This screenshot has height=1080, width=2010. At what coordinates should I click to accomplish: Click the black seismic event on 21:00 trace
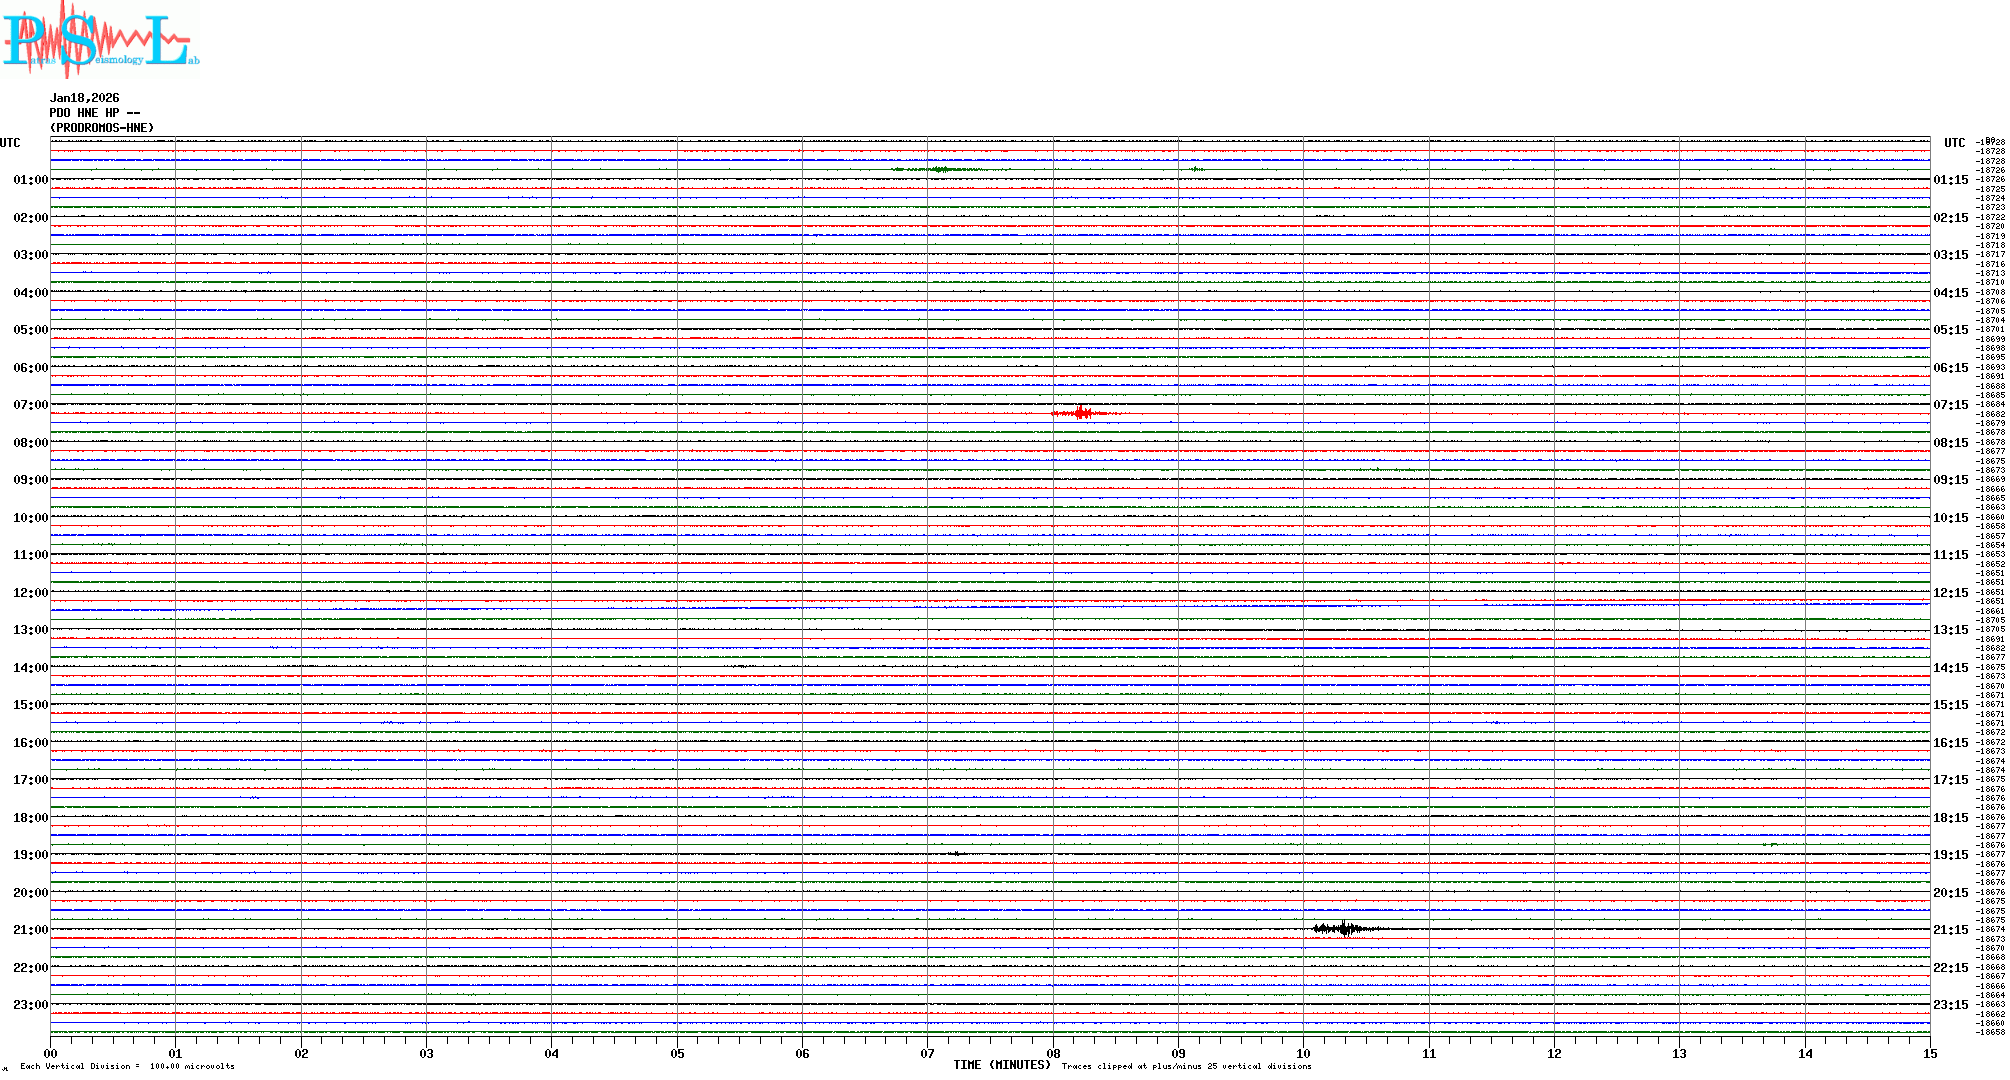click(x=1345, y=929)
